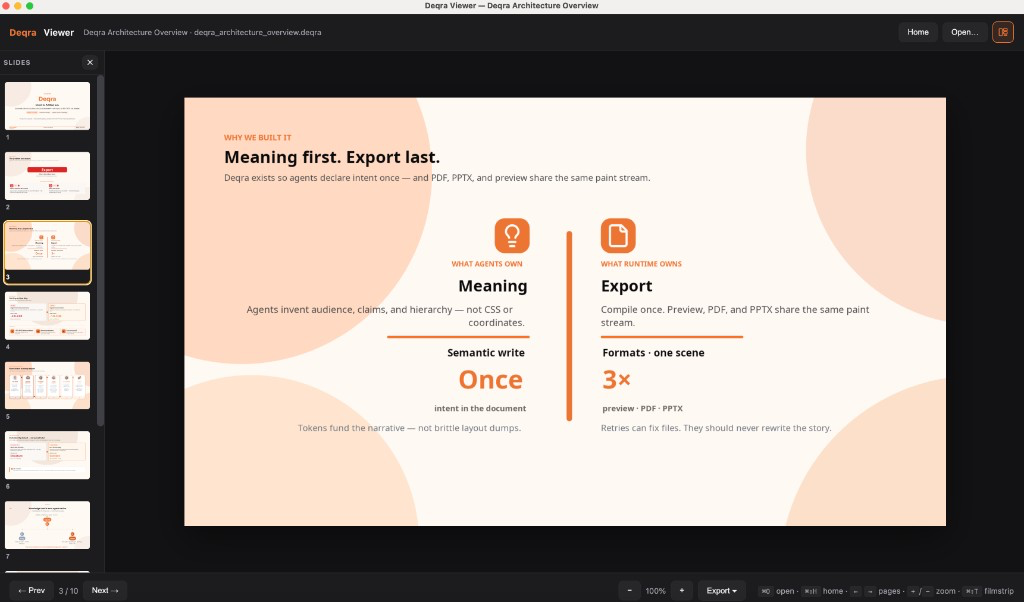Click the lightbulb icon above Meaning
Screen dimensions: 1024x602
pyautogui.click(x=512, y=235)
